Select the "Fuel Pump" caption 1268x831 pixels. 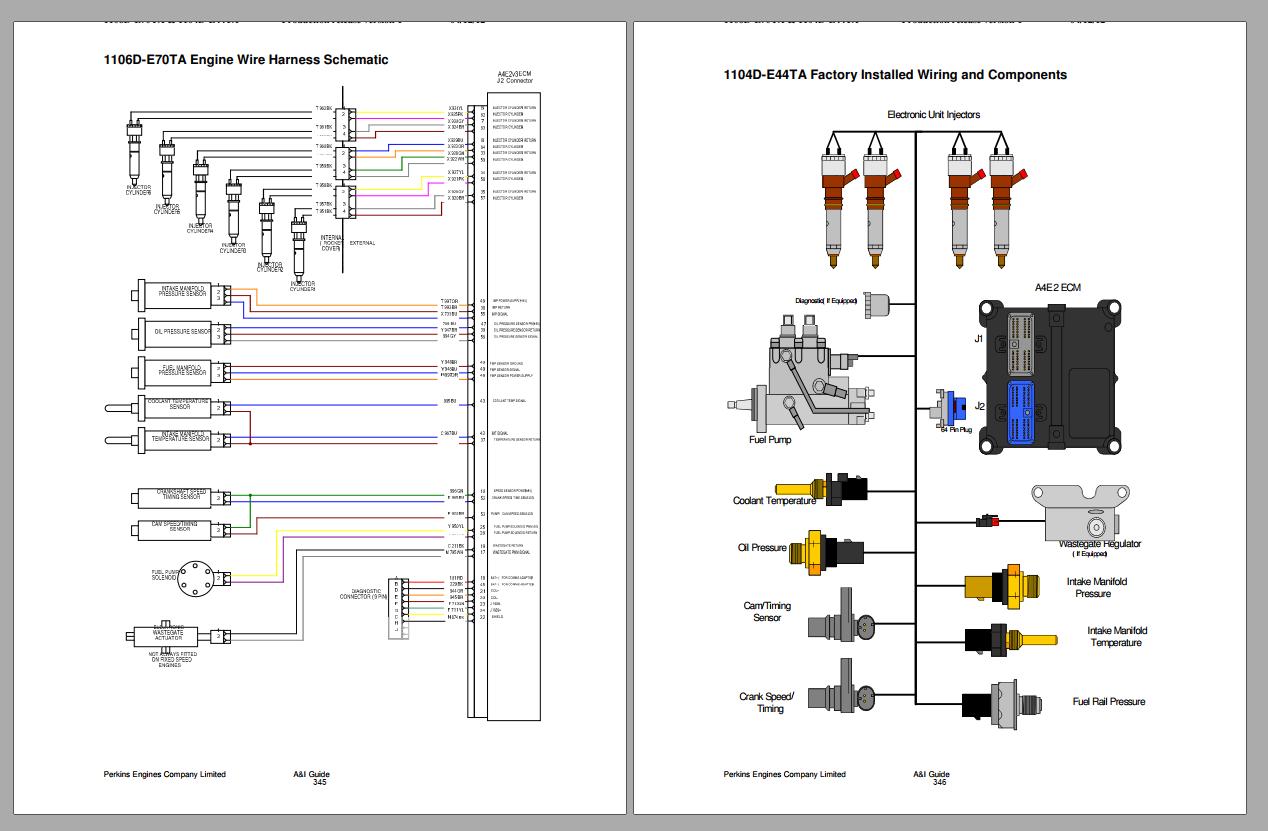point(770,439)
